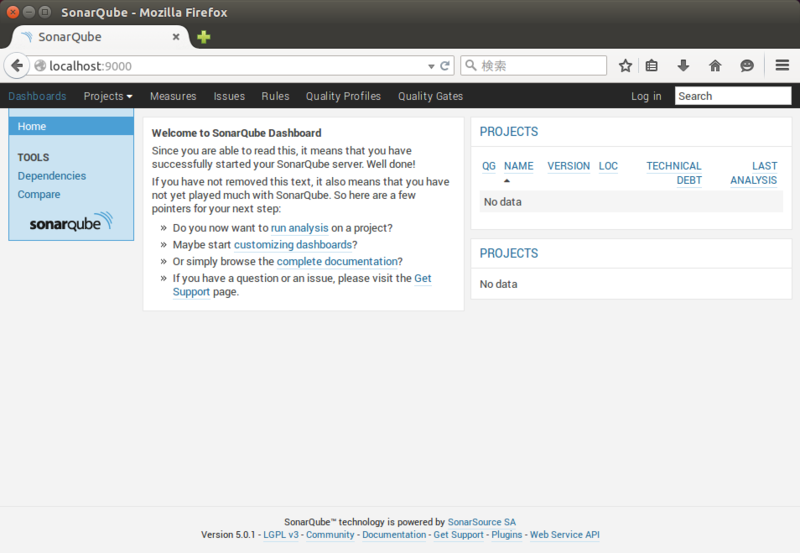Image resolution: width=800 pixels, height=553 pixels.
Task: Open the Rules navigation item
Action: pos(275,96)
